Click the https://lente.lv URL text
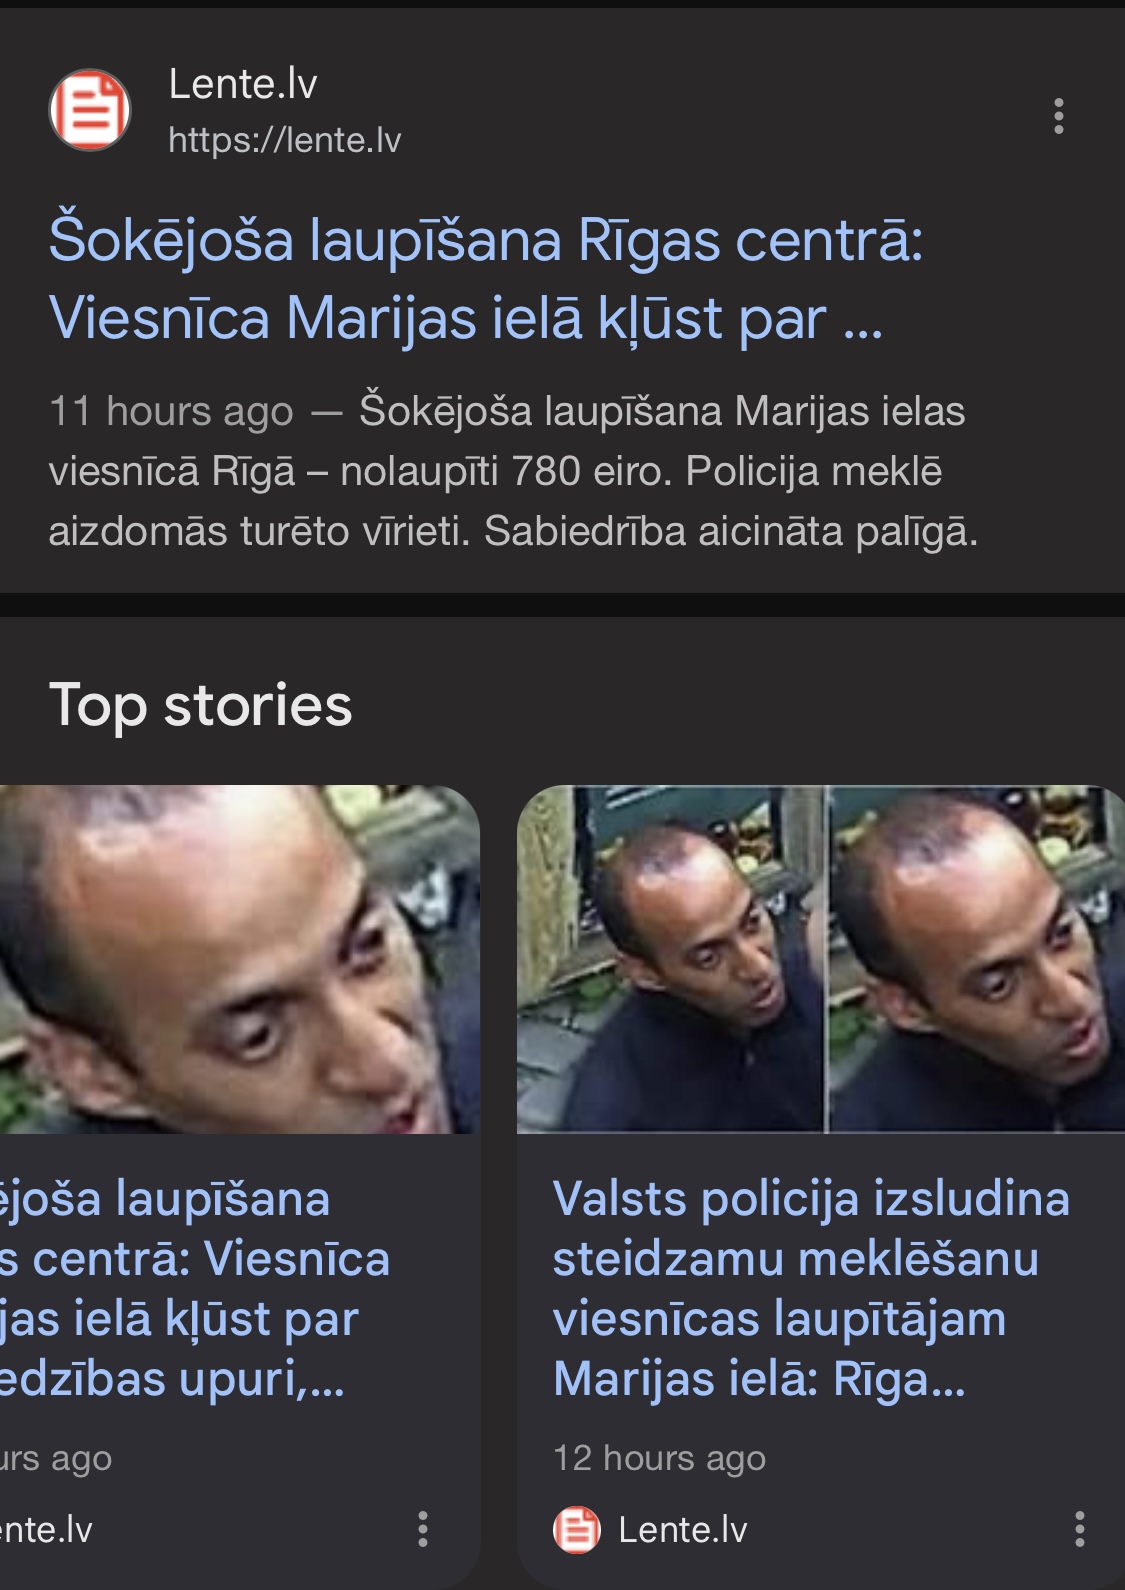 click(285, 140)
